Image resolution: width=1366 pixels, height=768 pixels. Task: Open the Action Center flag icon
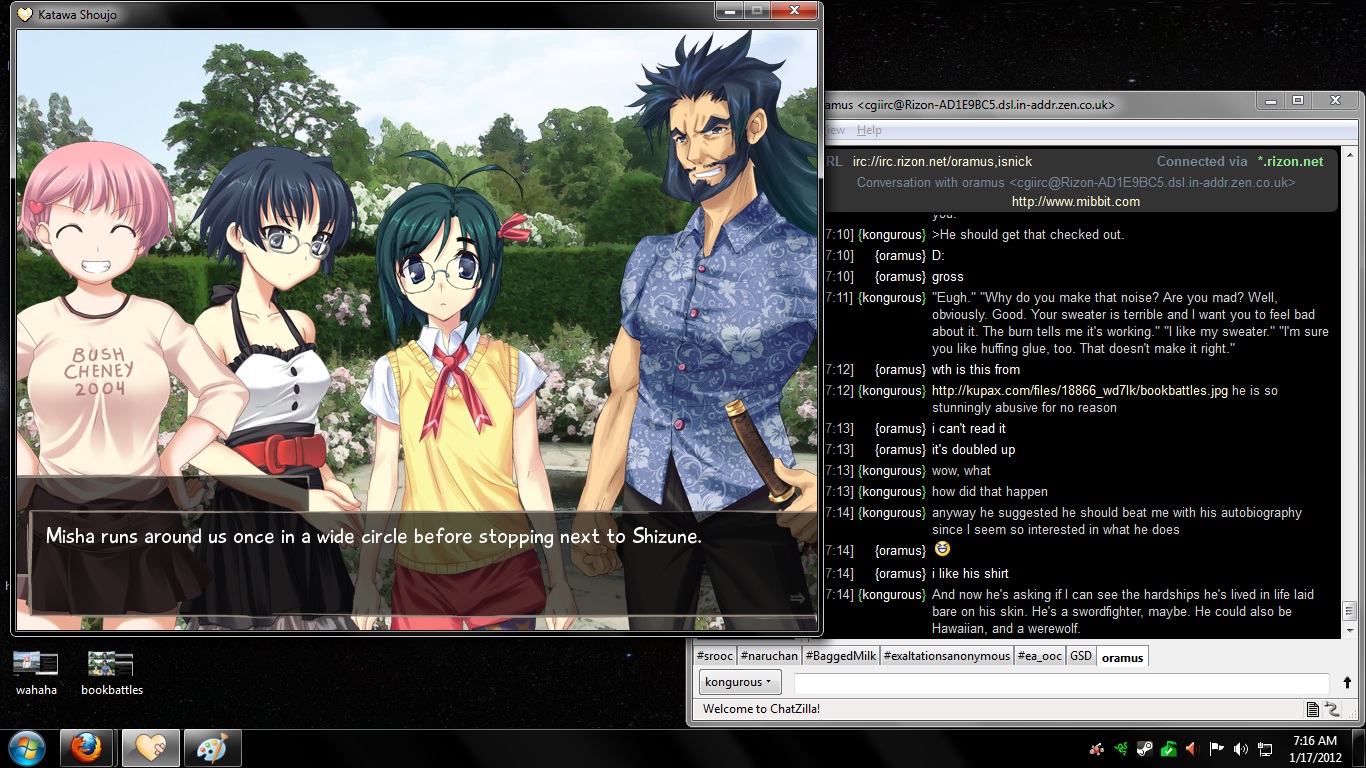[1216, 748]
